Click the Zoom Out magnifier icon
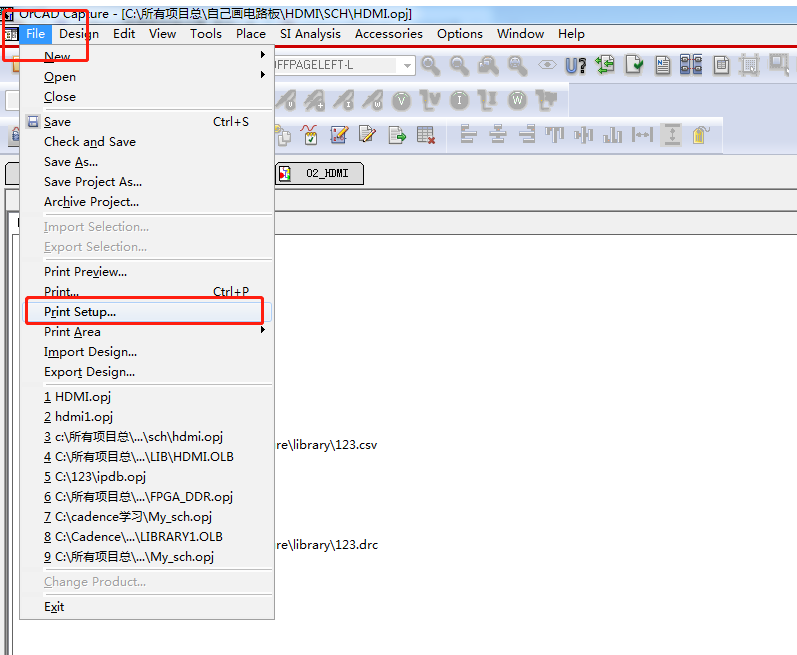This screenshot has width=797, height=655. click(x=459, y=66)
